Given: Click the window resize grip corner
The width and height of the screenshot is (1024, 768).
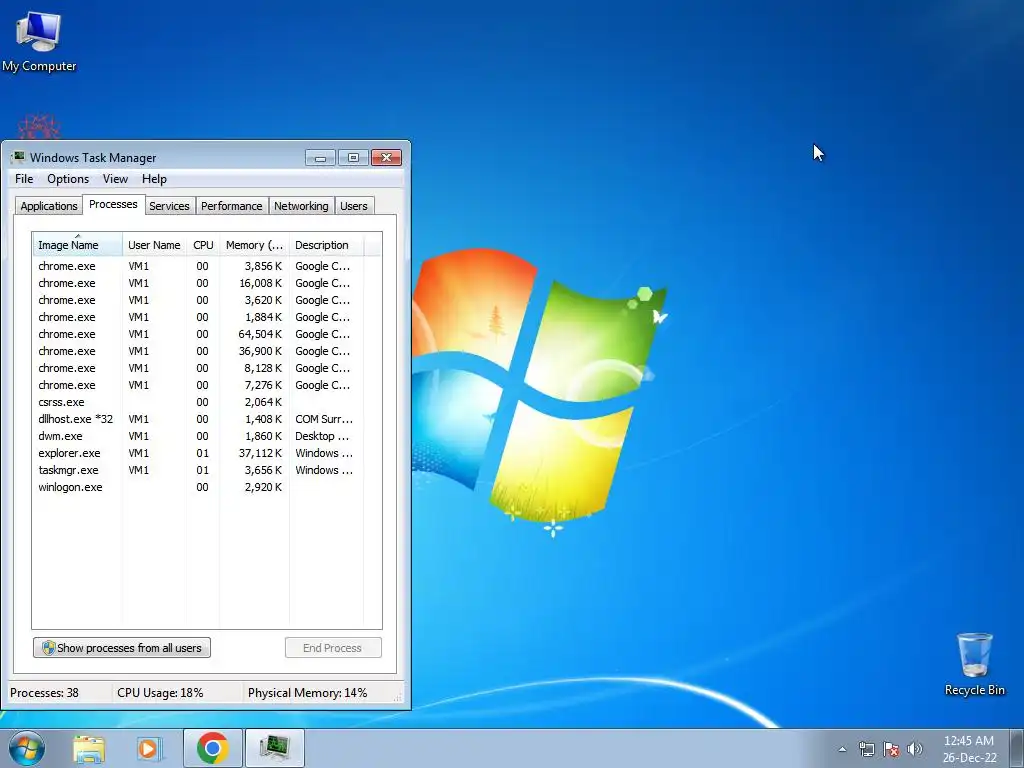Looking at the screenshot, I should point(398,698).
